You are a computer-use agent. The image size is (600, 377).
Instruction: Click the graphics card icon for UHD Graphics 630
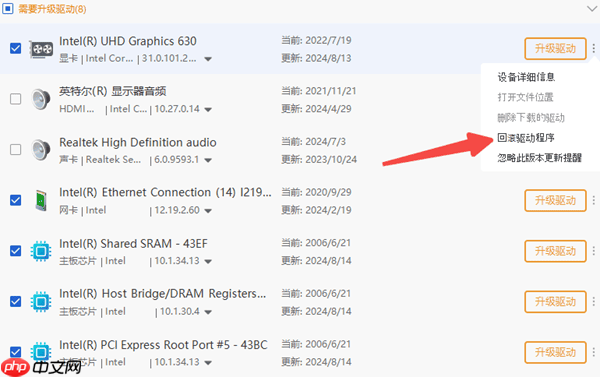(41, 49)
